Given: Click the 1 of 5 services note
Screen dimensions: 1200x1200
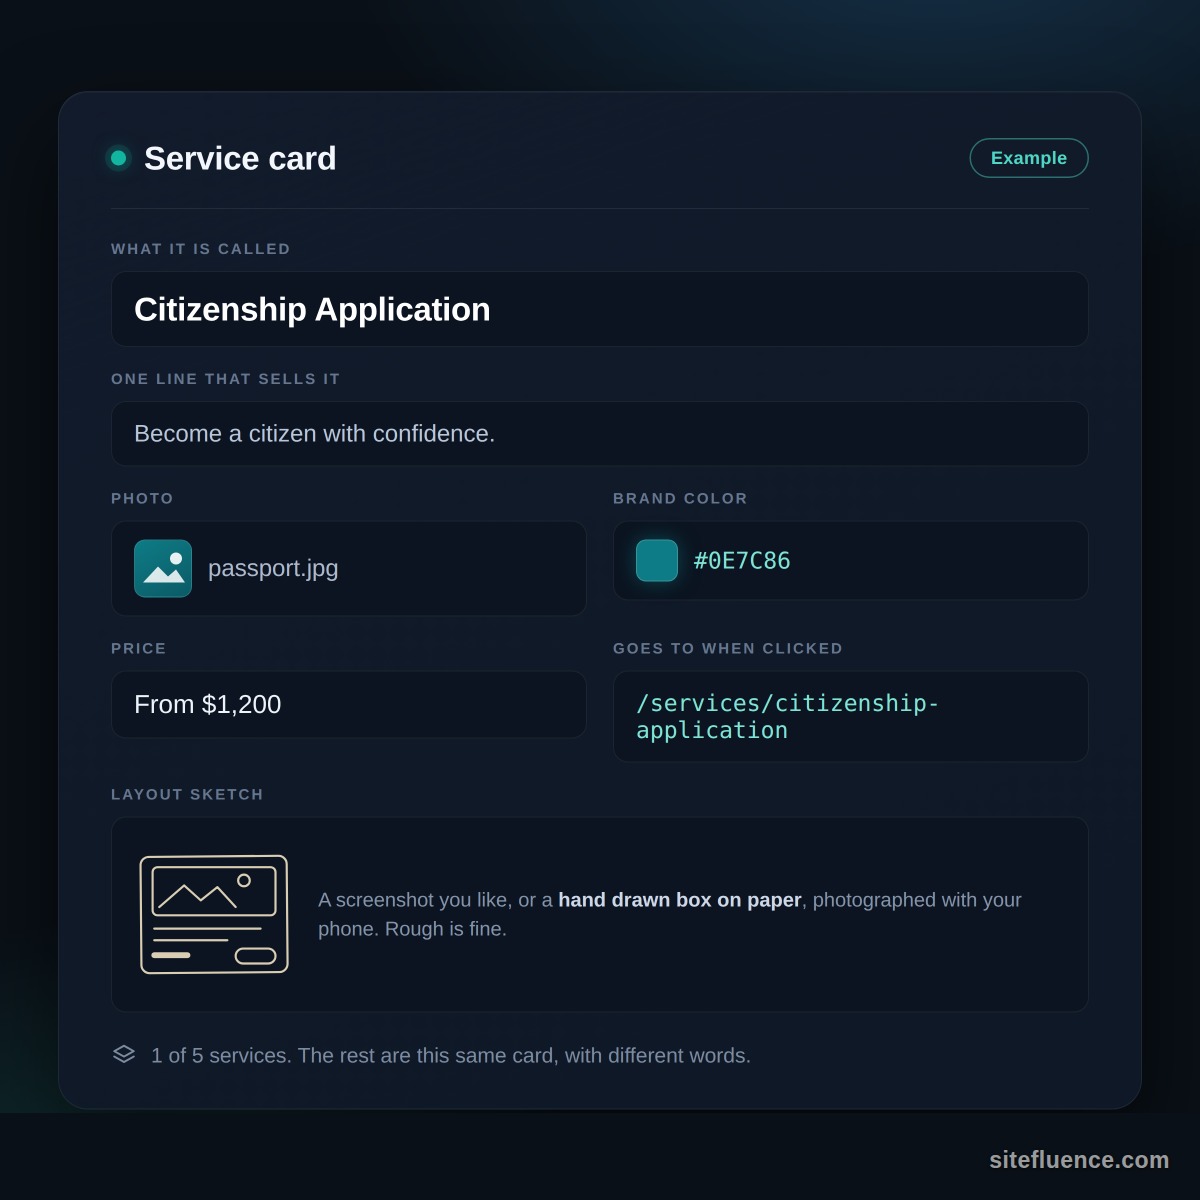Looking at the screenshot, I should point(451,1056).
